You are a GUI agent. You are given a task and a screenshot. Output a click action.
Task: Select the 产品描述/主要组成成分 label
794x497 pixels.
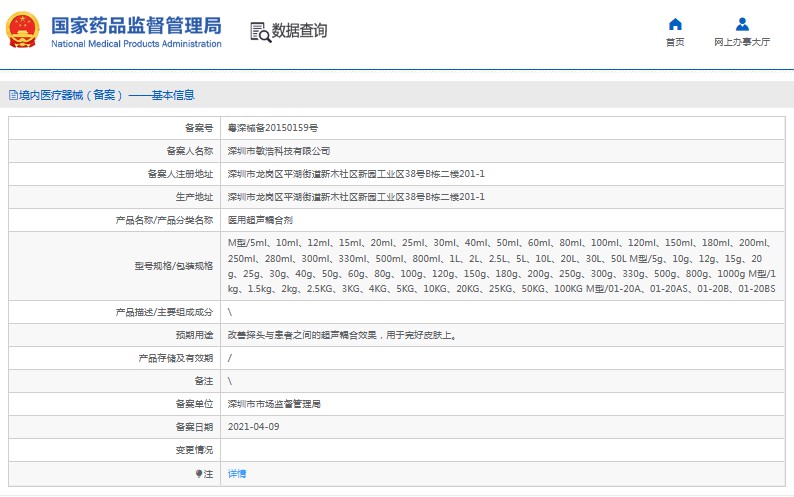coord(164,312)
